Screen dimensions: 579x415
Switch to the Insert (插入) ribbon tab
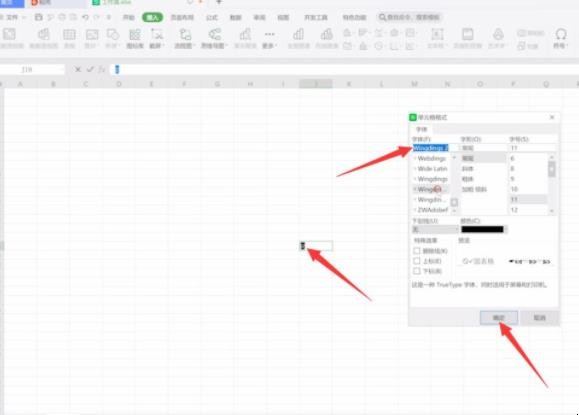153,17
